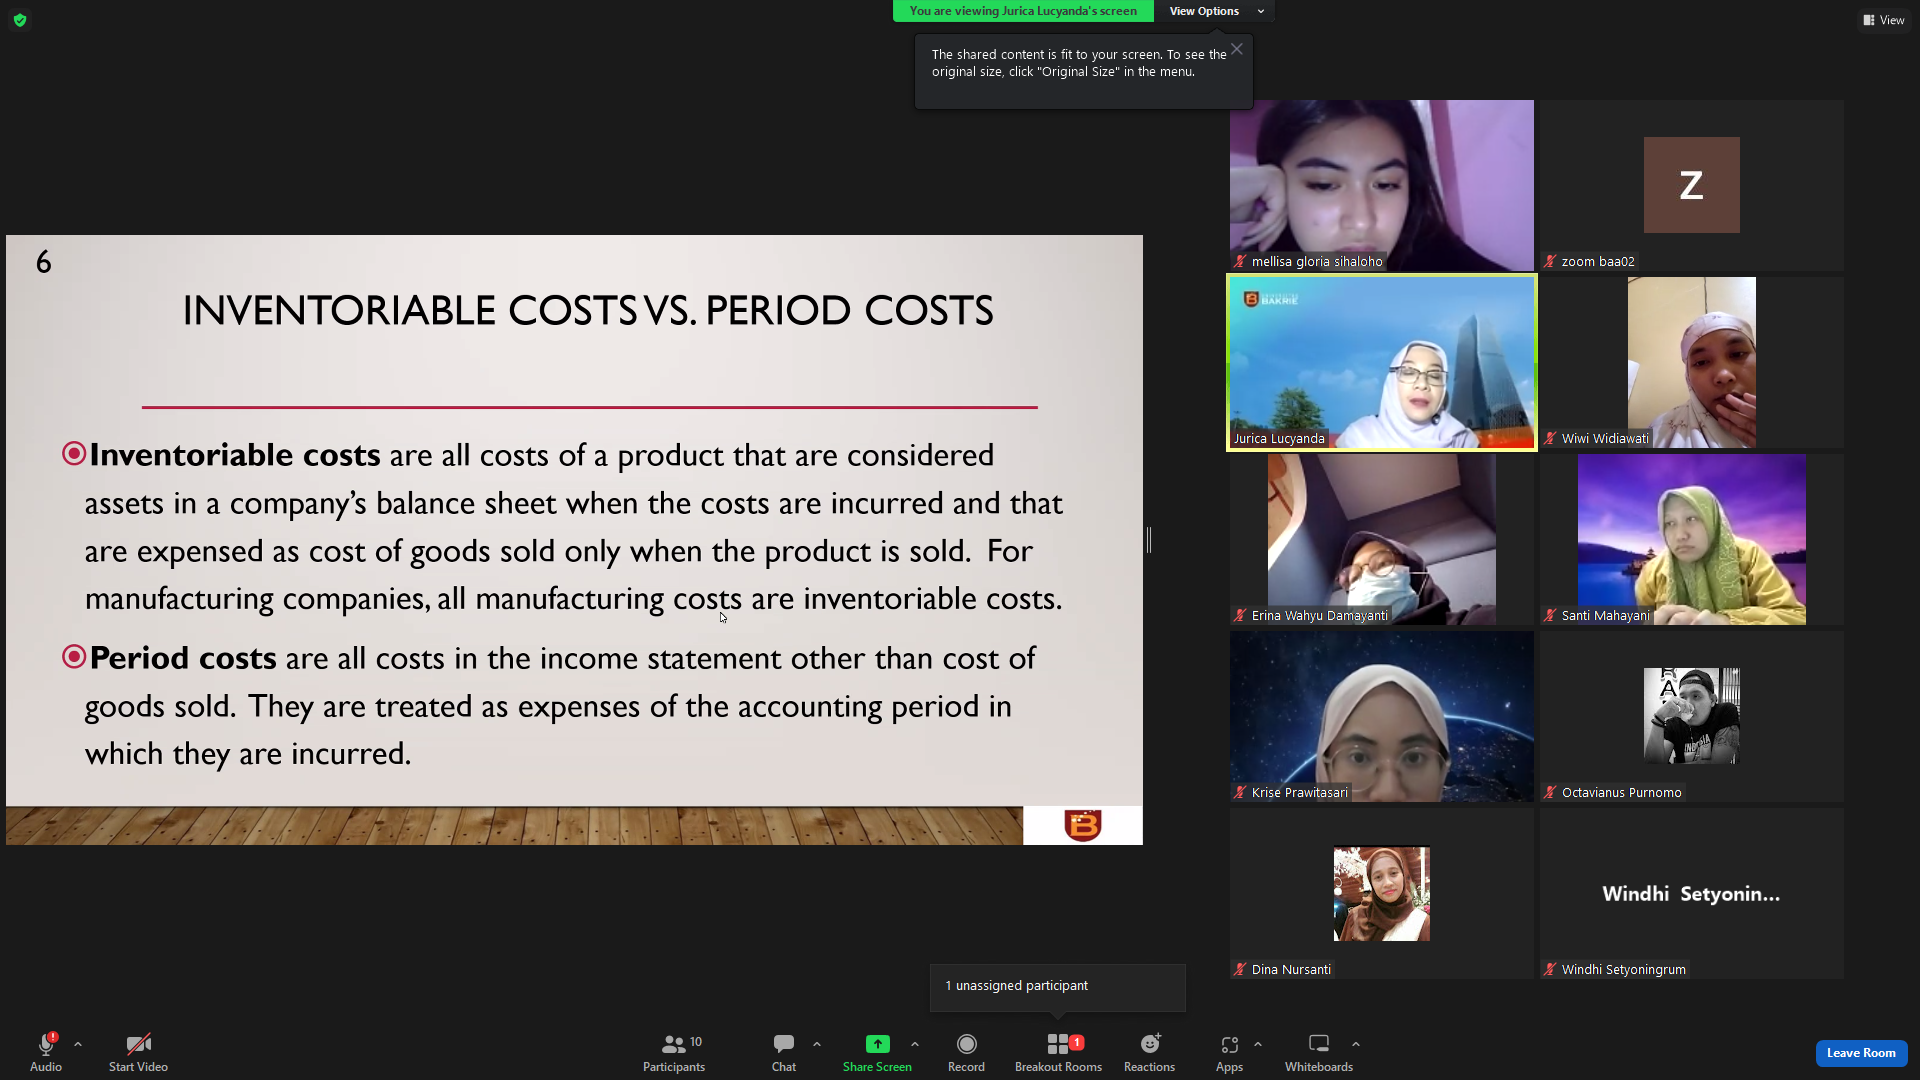
Task: Click the panel divider handle beside the slide
Action: 1149,540
